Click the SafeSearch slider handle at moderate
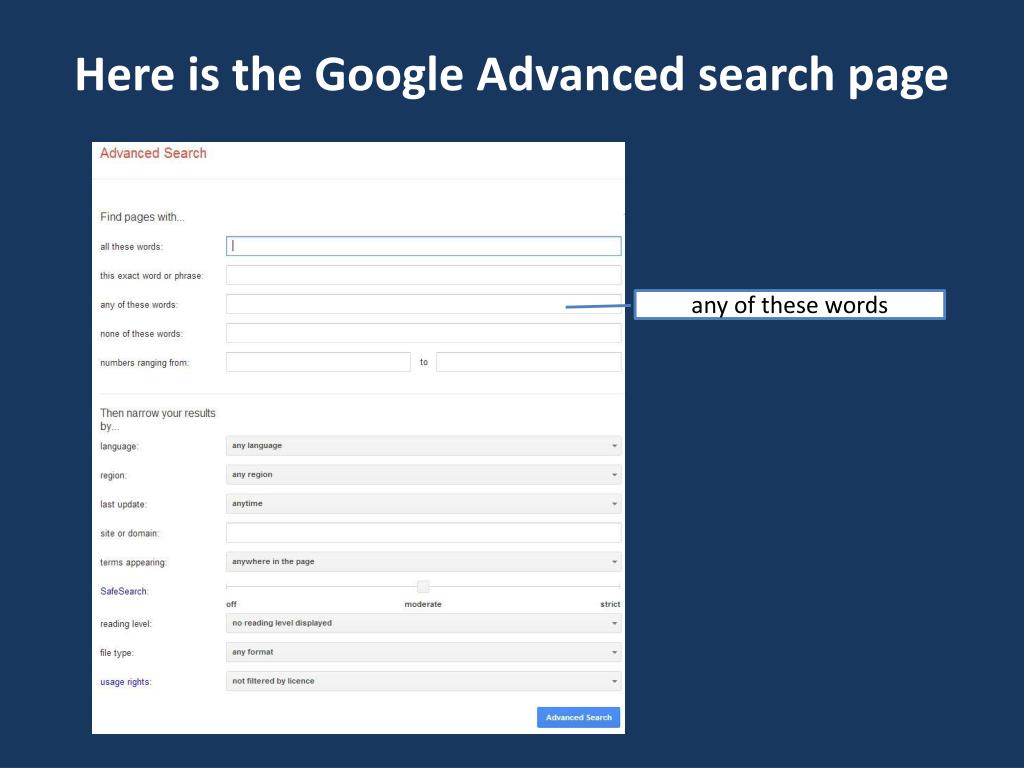This screenshot has height=768, width=1024. 423,586
